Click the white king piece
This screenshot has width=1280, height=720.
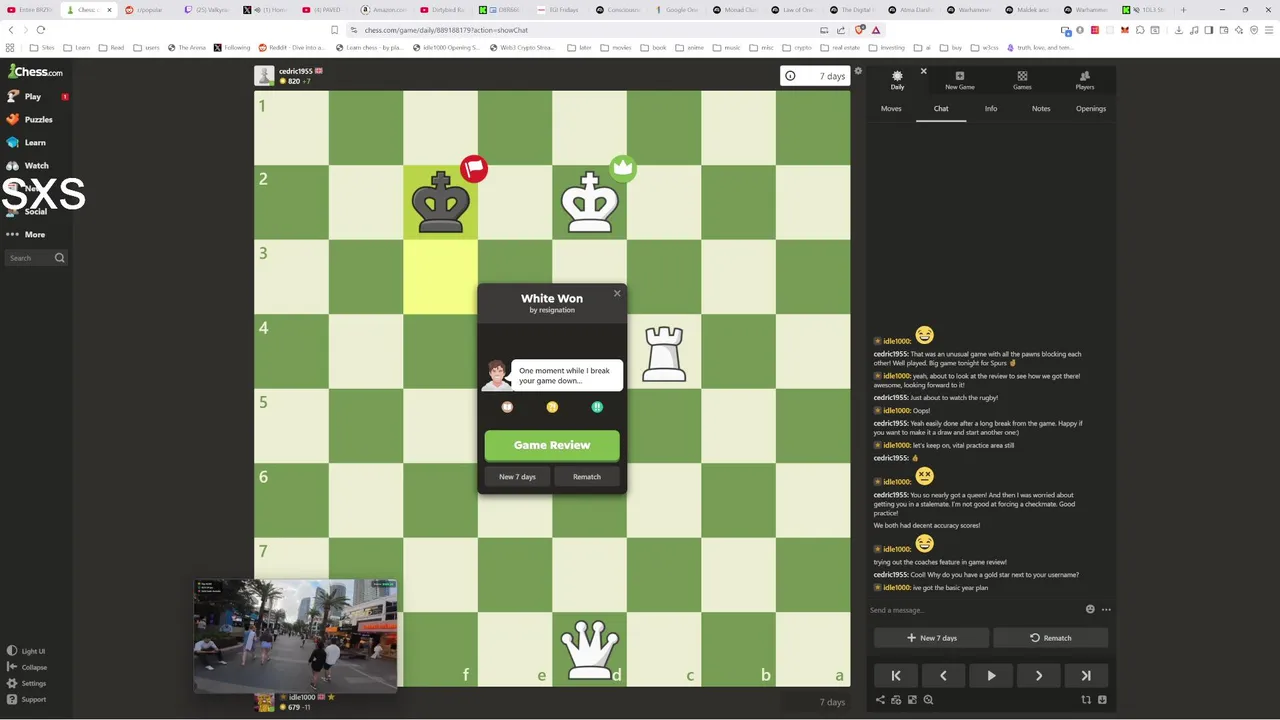[590, 203]
